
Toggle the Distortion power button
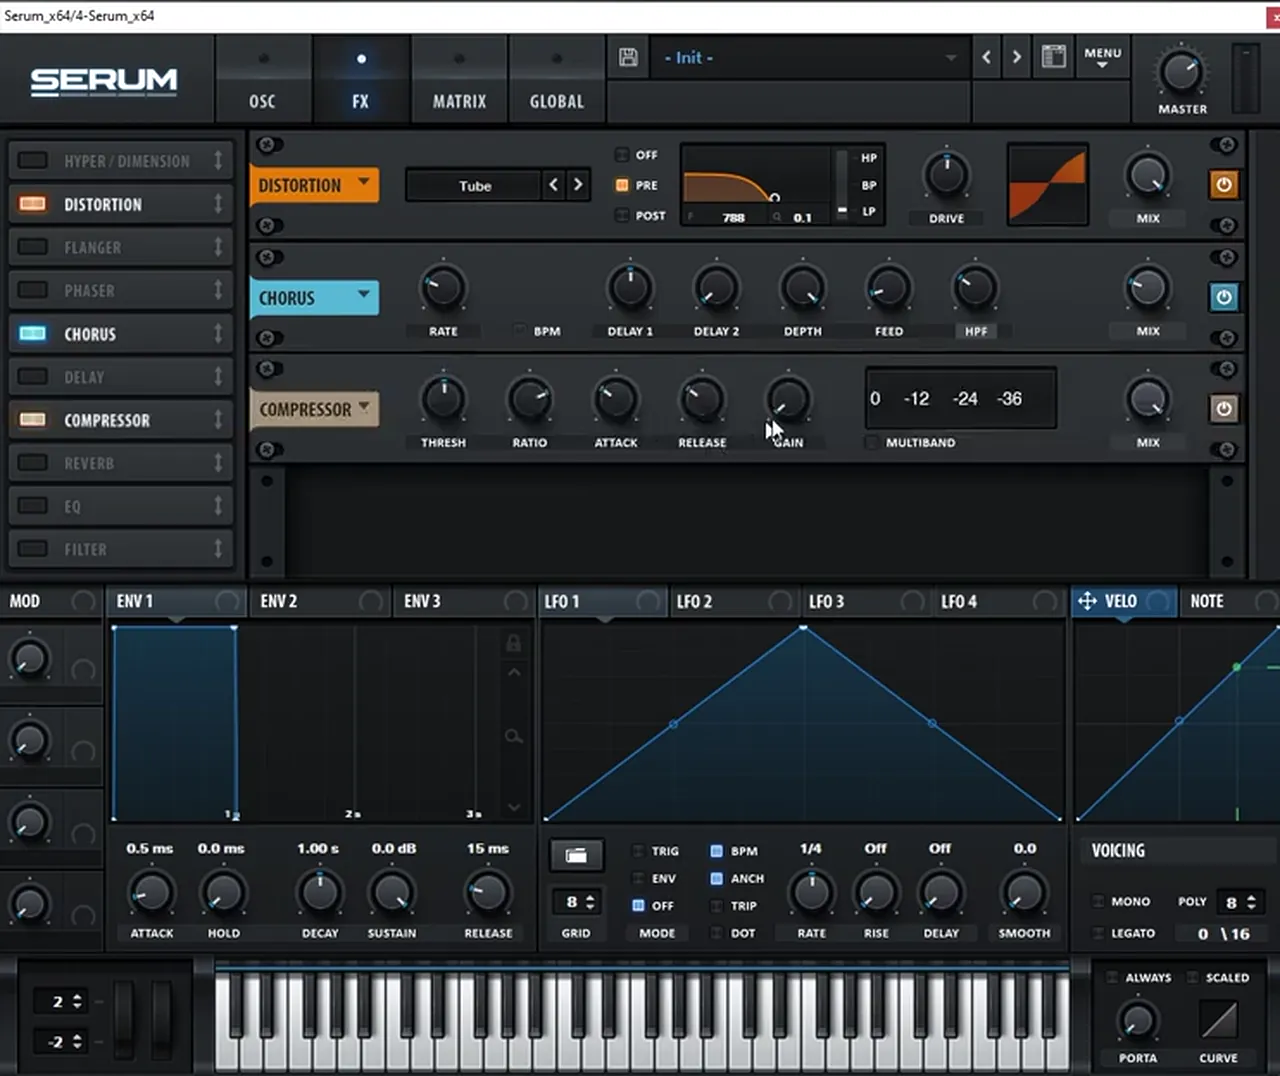[1224, 185]
